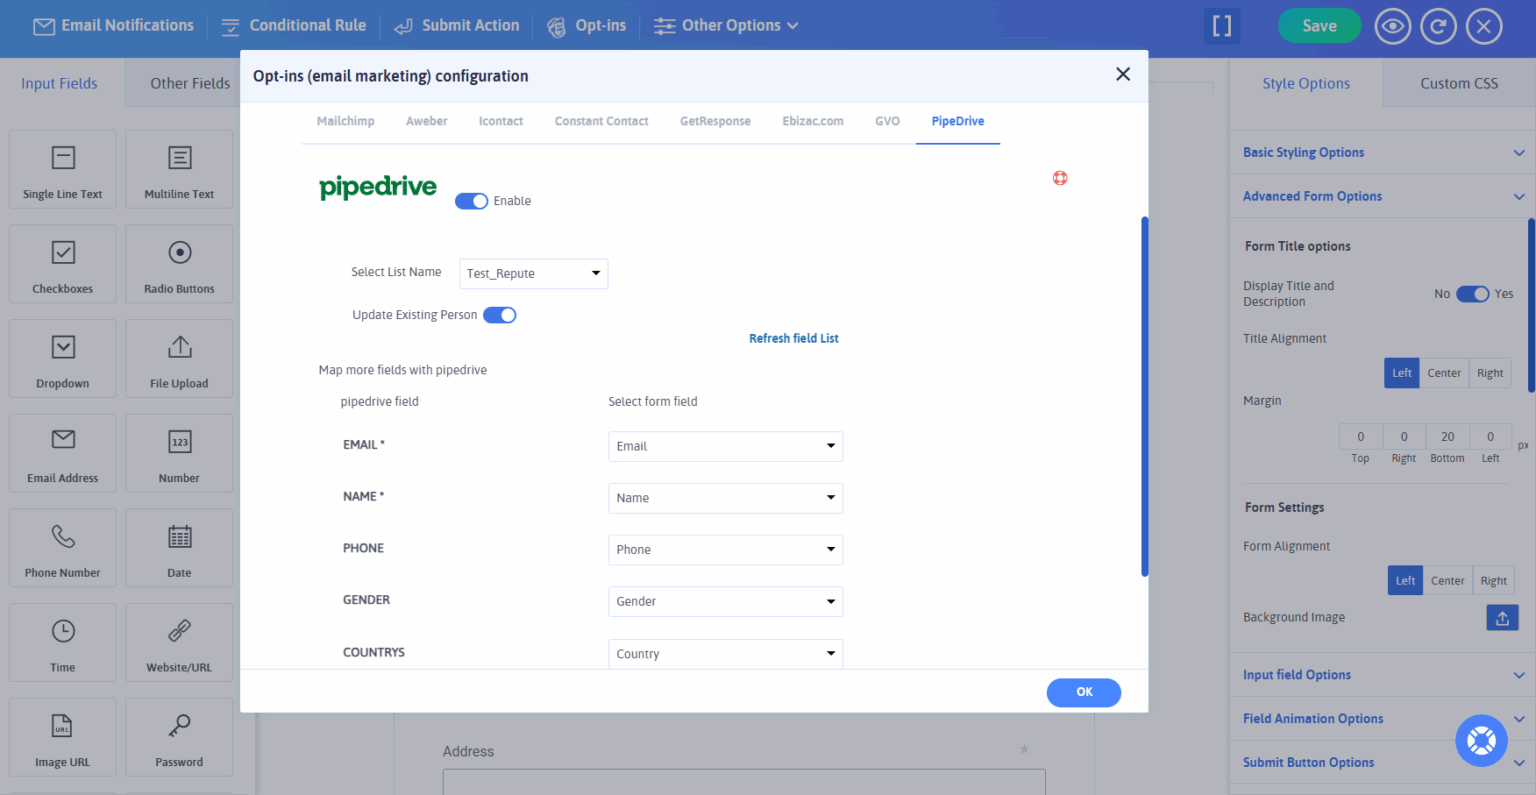Open the Other Options menu
This screenshot has height=795, width=1536.
coord(726,26)
